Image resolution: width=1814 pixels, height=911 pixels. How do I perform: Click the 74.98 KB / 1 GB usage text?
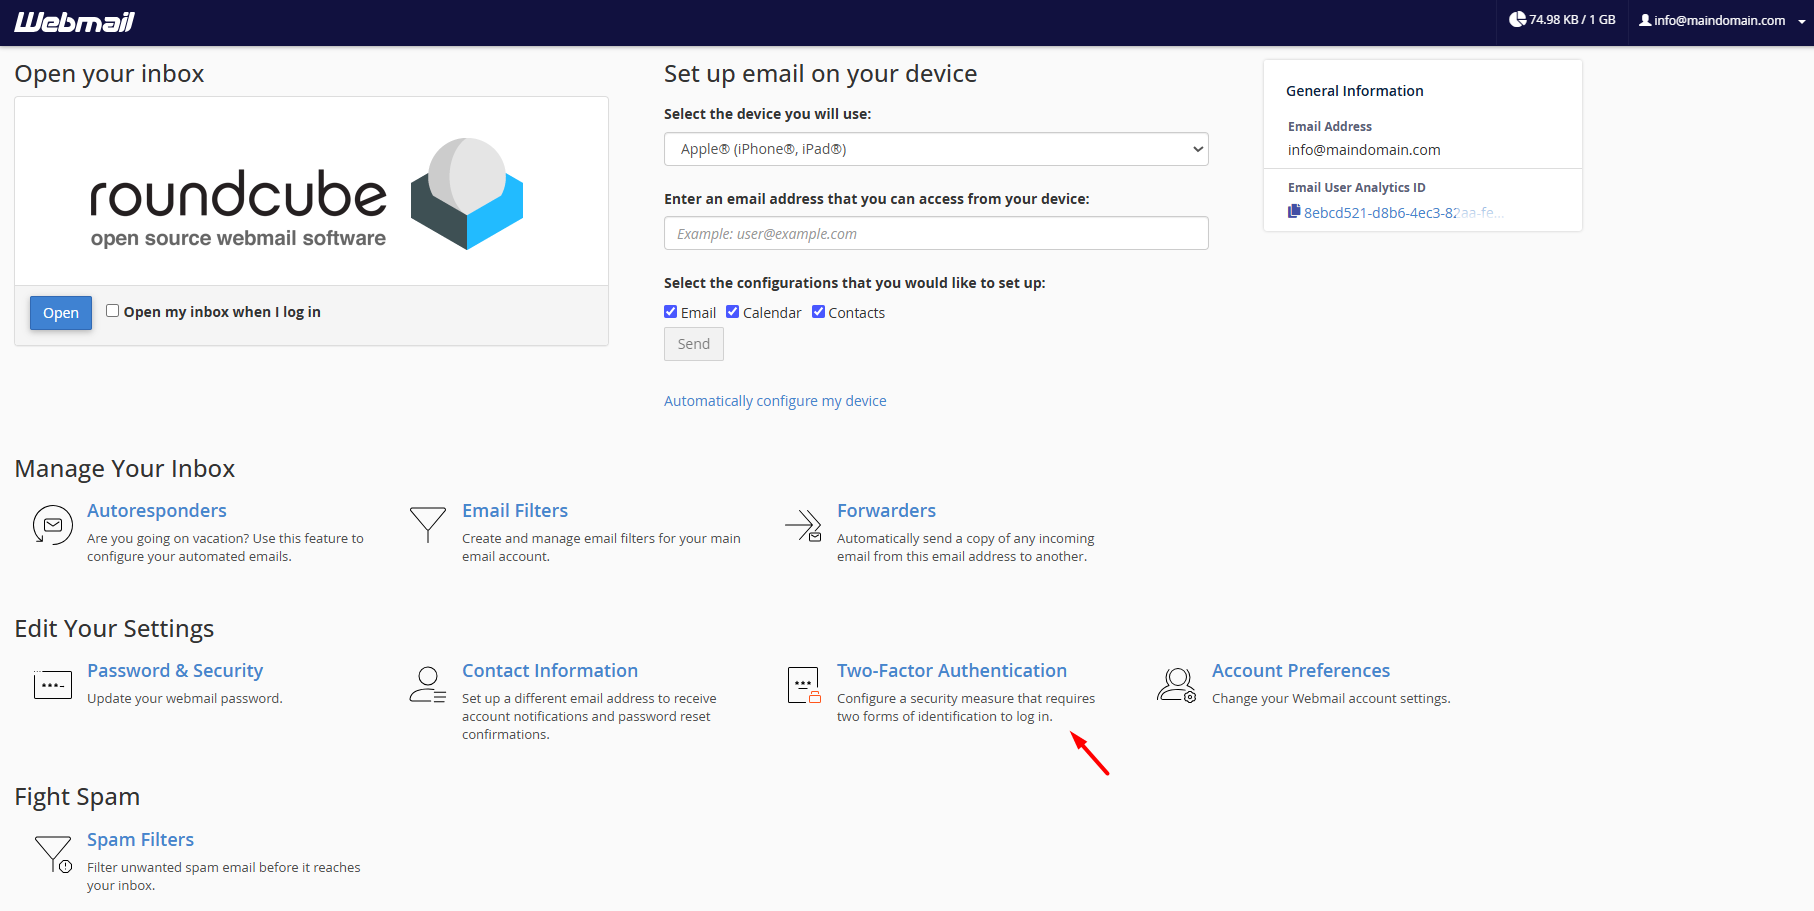click(x=1572, y=20)
